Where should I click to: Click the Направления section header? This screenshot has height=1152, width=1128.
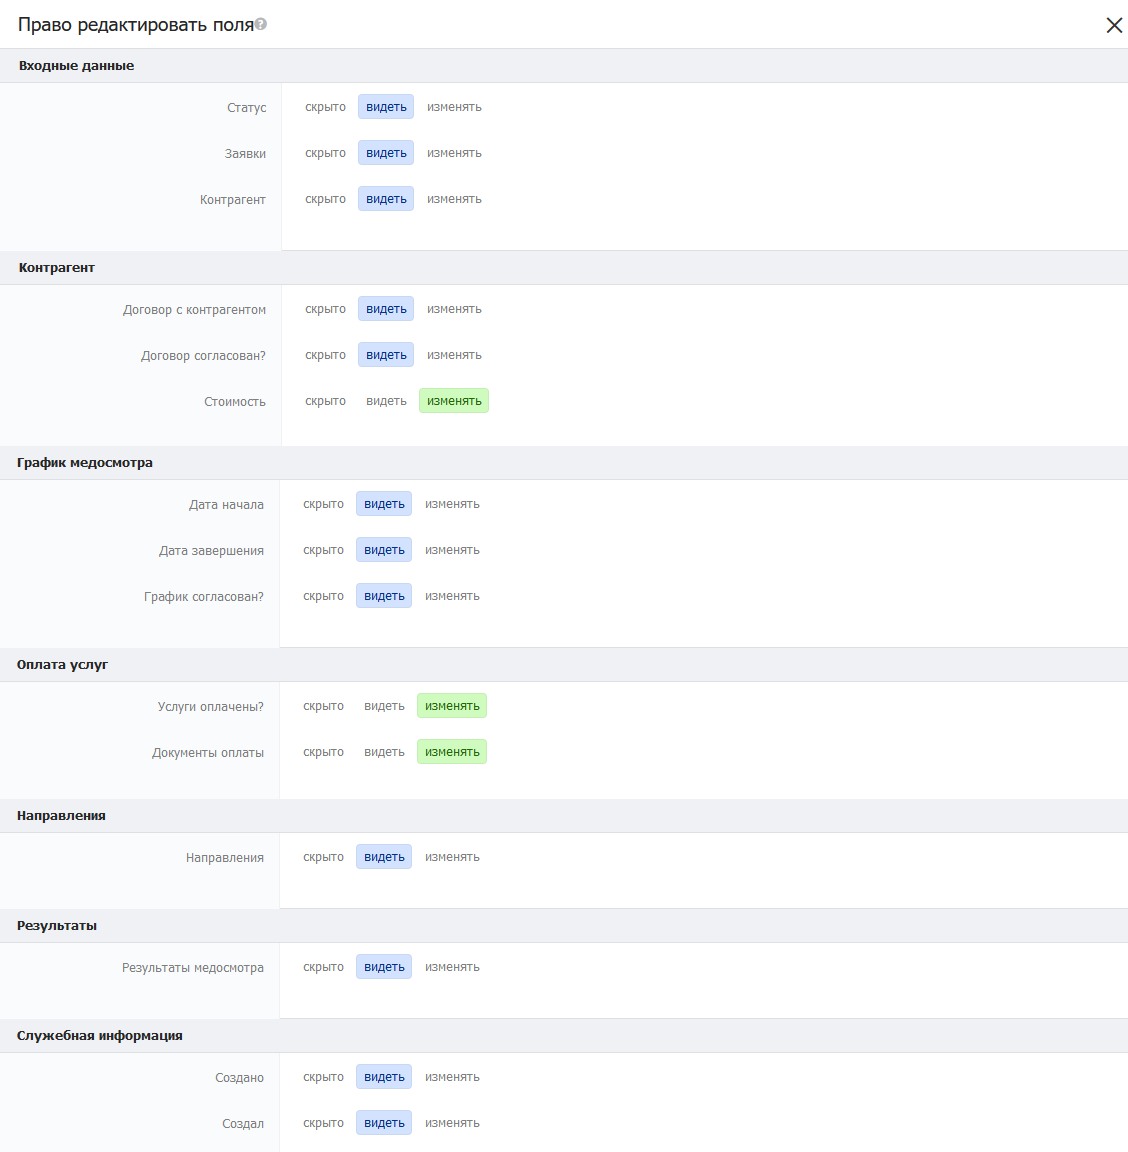tap(564, 816)
